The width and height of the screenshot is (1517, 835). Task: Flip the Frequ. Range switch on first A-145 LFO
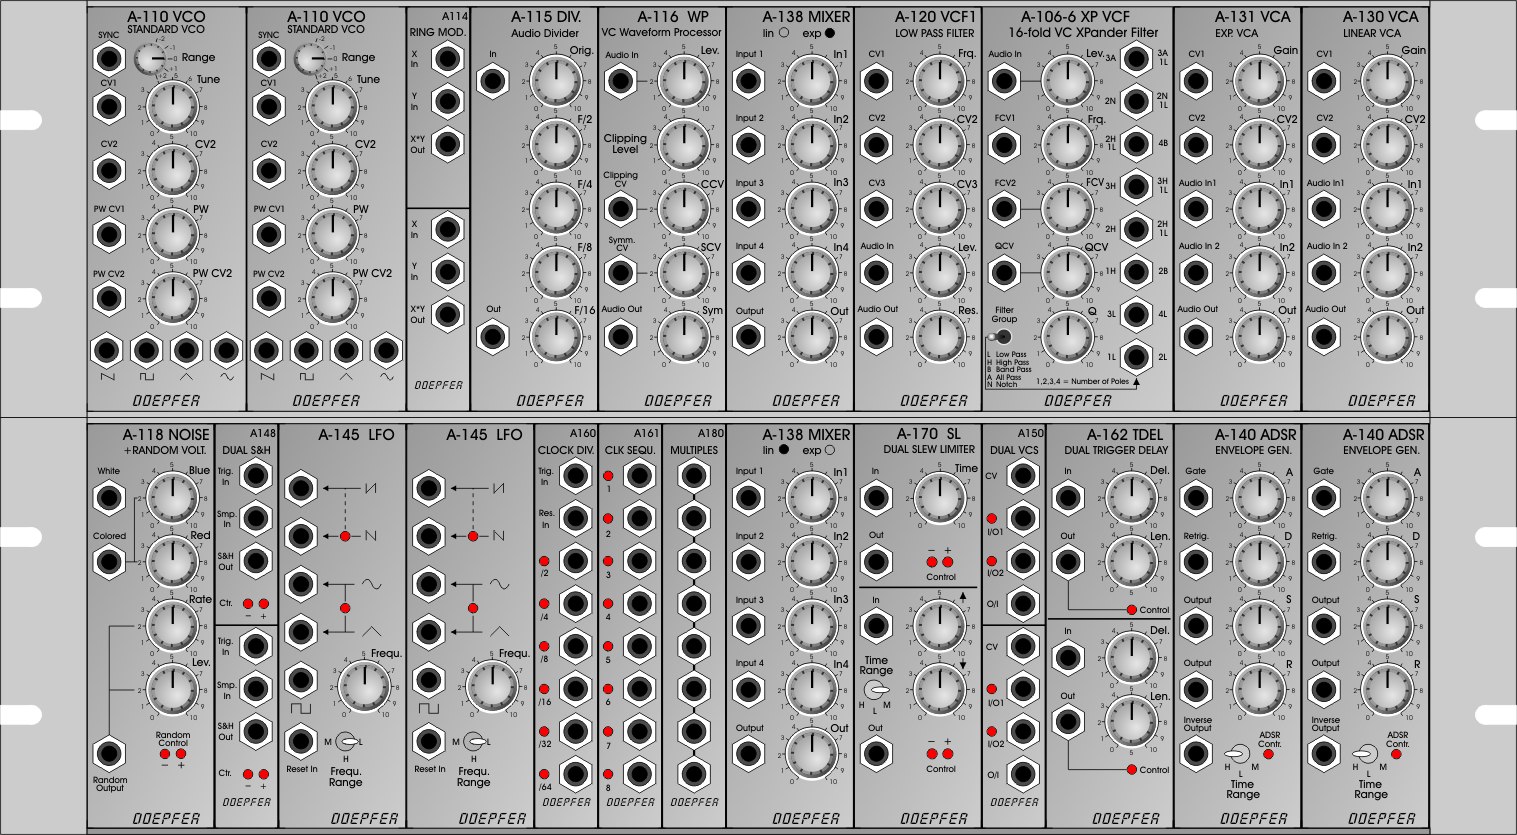coord(347,742)
